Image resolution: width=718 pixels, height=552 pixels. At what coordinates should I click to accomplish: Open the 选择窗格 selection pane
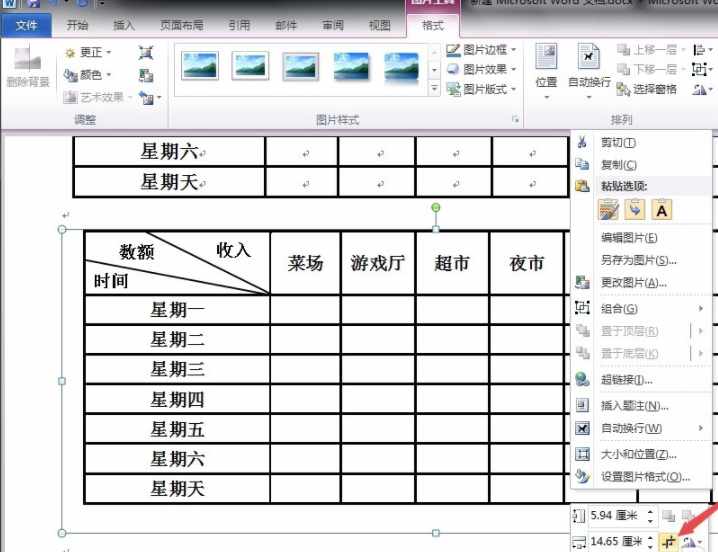tap(647, 89)
